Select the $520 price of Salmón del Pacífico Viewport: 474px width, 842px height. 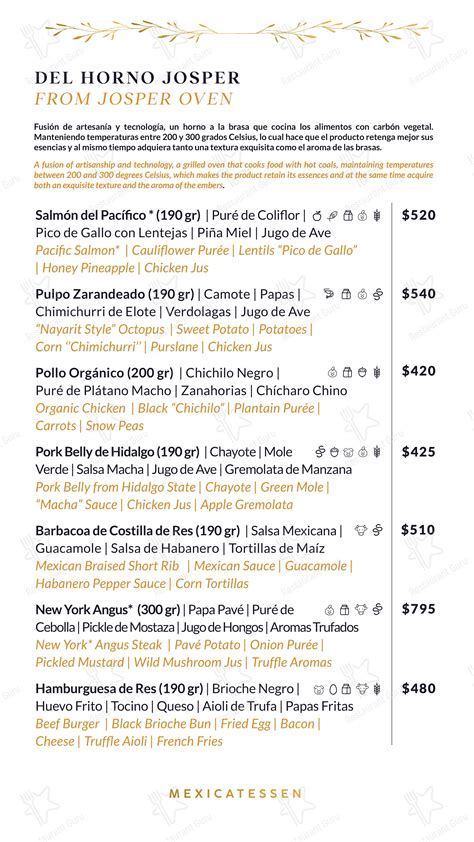click(418, 216)
